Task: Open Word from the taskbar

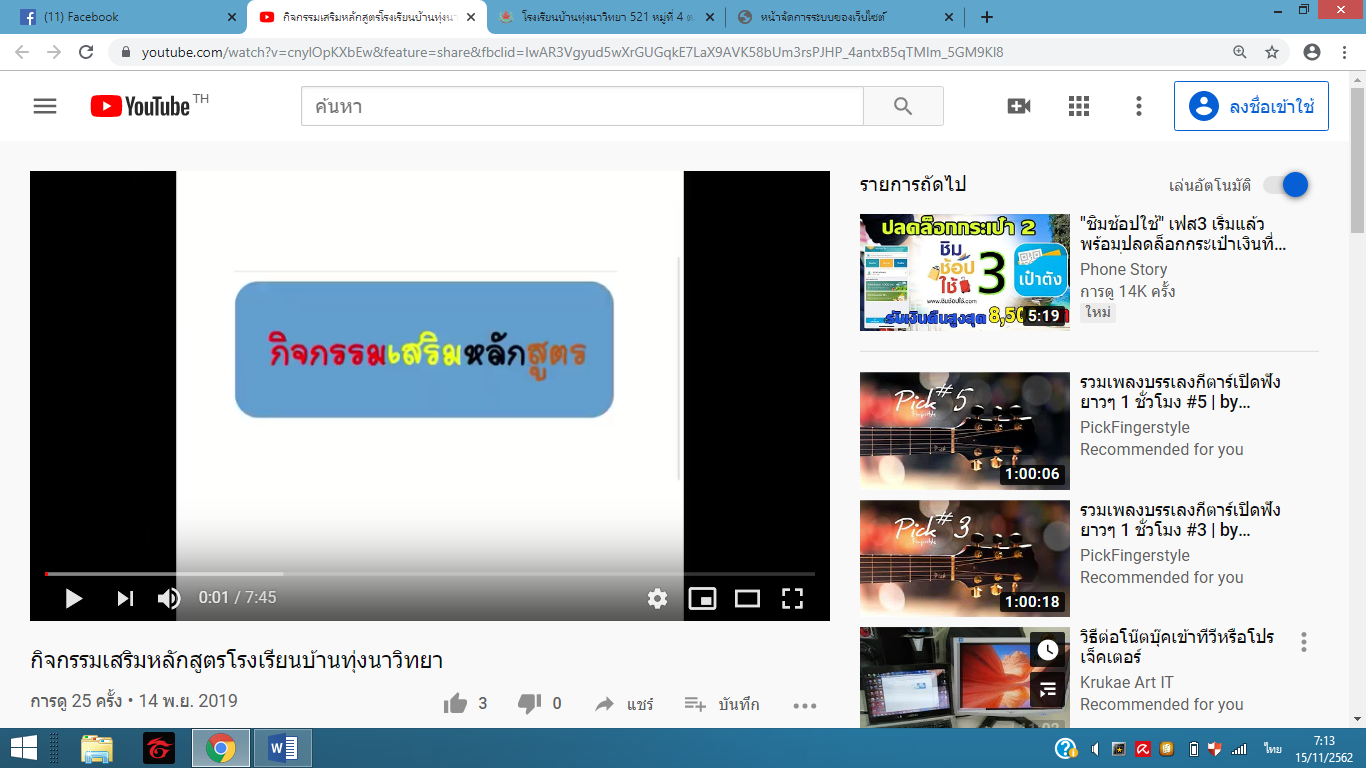Action: [283, 748]
